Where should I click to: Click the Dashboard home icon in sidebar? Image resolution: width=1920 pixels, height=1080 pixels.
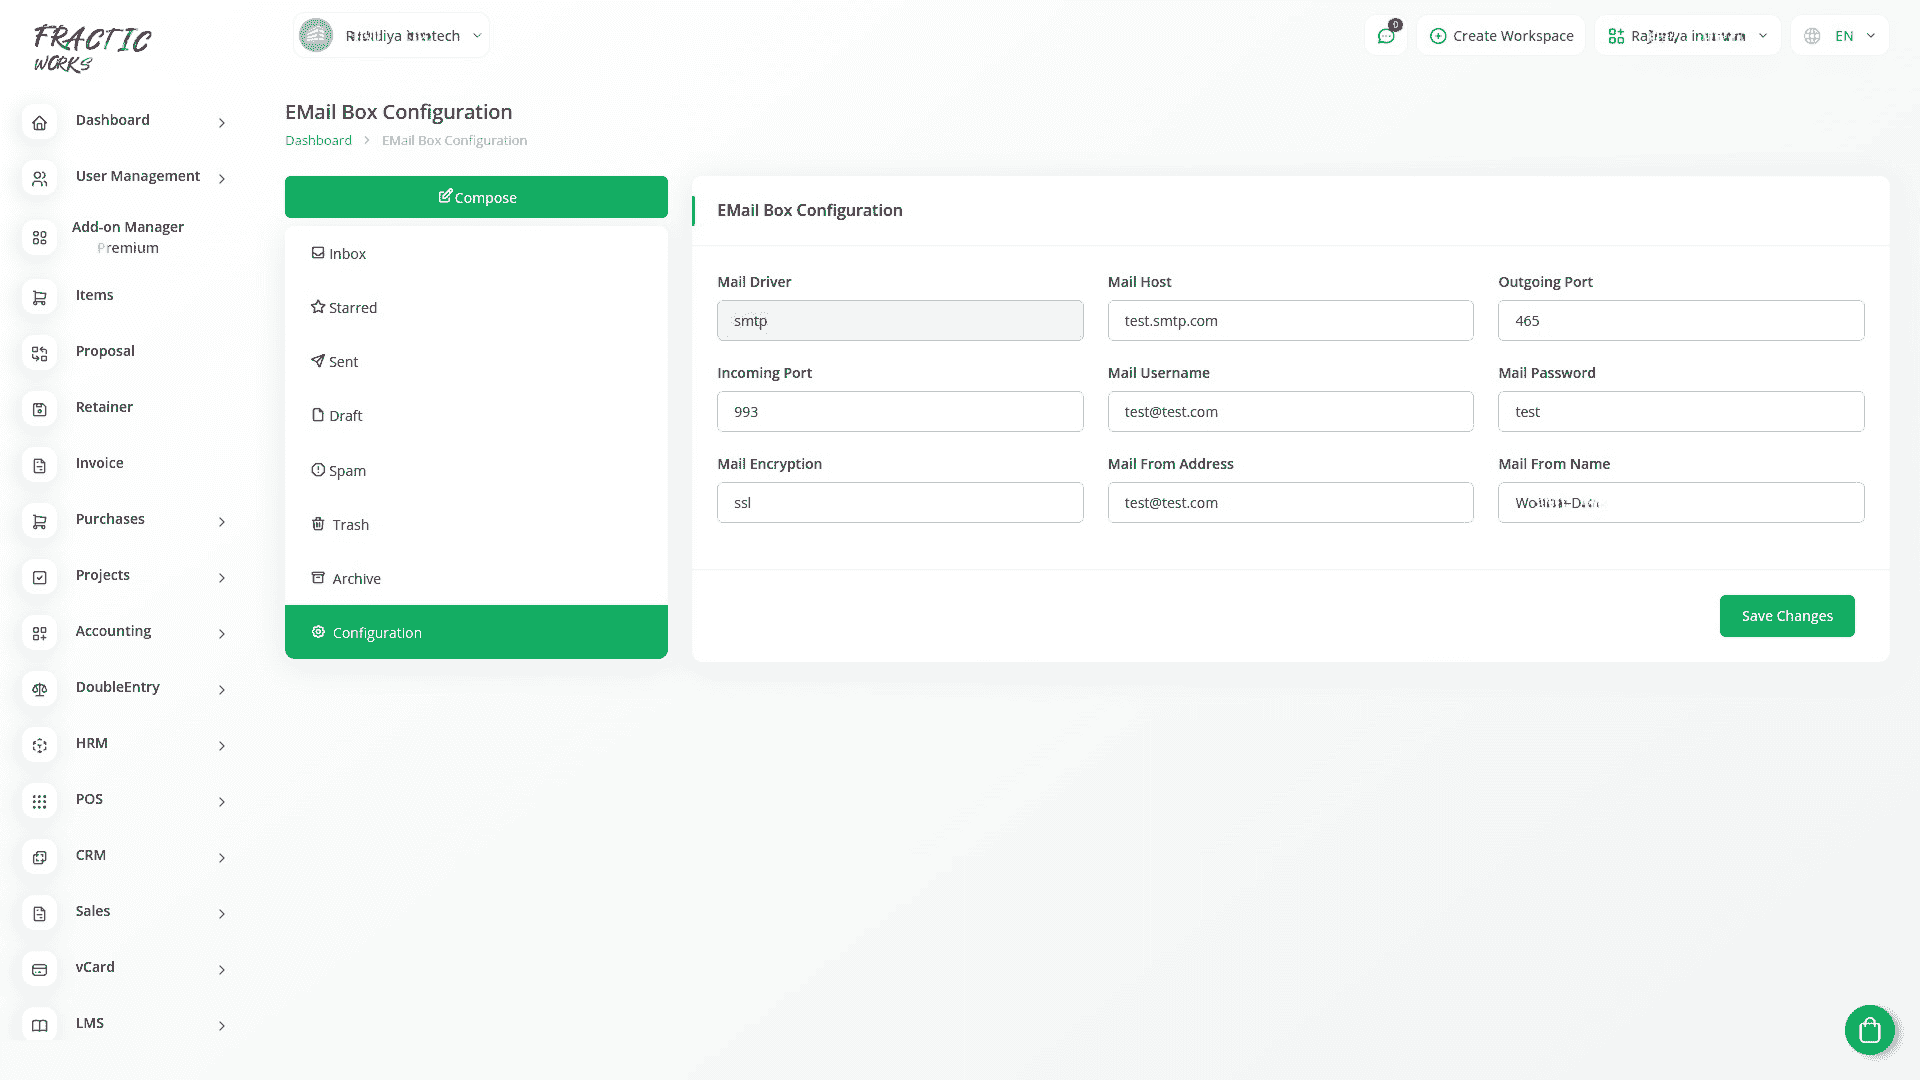39,123
